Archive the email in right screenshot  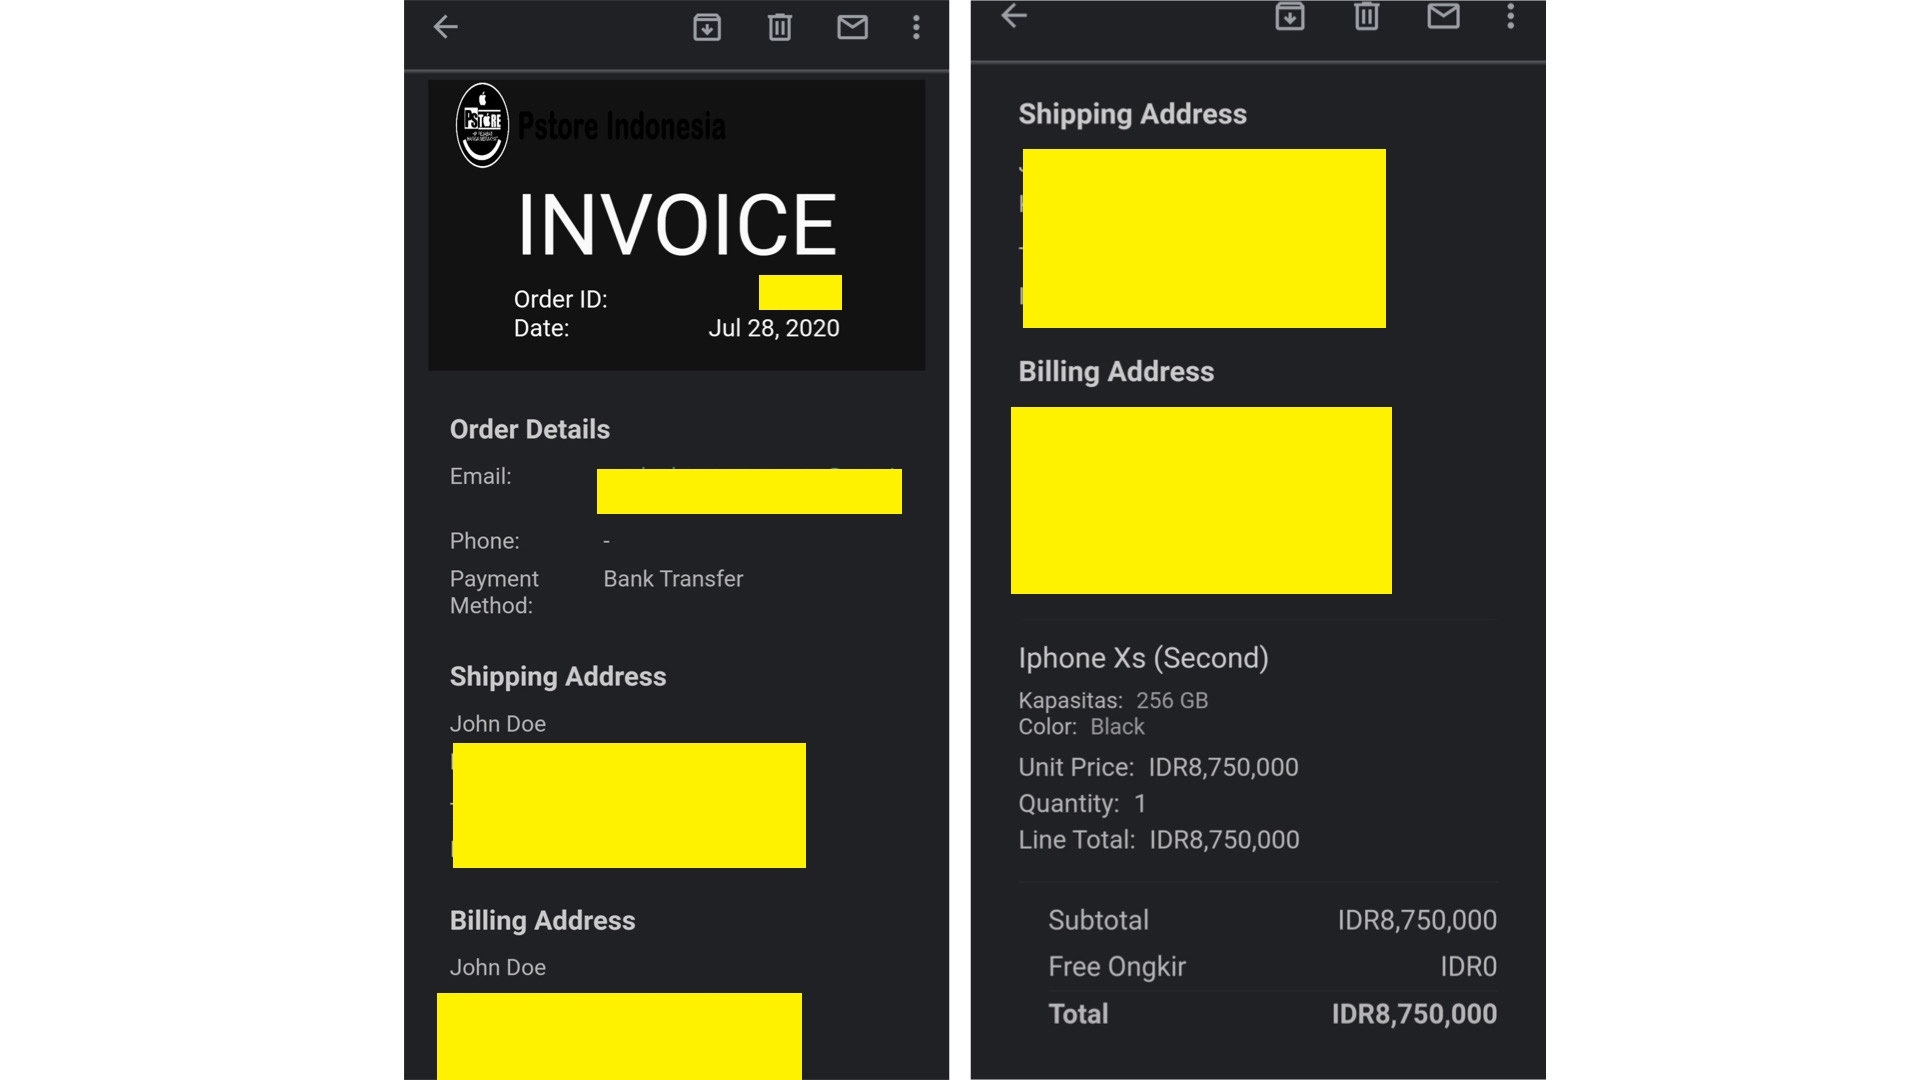(x=1290, y=16)
